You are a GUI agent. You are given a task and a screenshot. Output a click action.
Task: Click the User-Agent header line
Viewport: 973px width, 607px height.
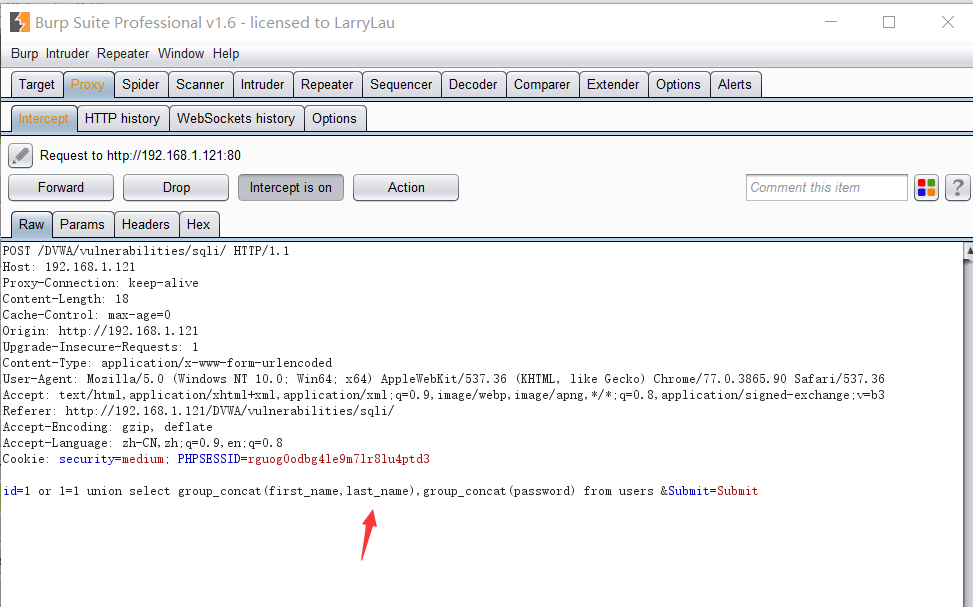[444, 379]
